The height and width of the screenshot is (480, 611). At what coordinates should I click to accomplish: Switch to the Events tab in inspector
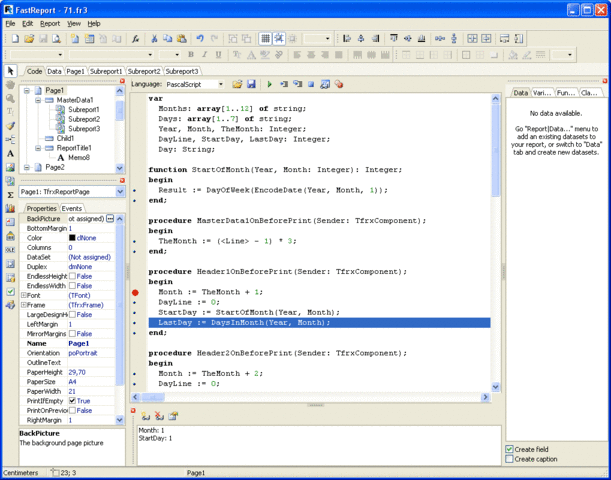tap(72, 208)
